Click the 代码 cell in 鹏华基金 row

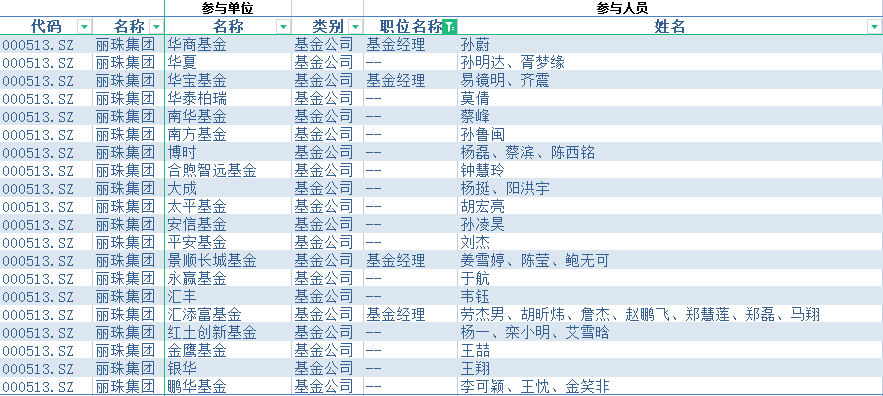click(46, 386)
